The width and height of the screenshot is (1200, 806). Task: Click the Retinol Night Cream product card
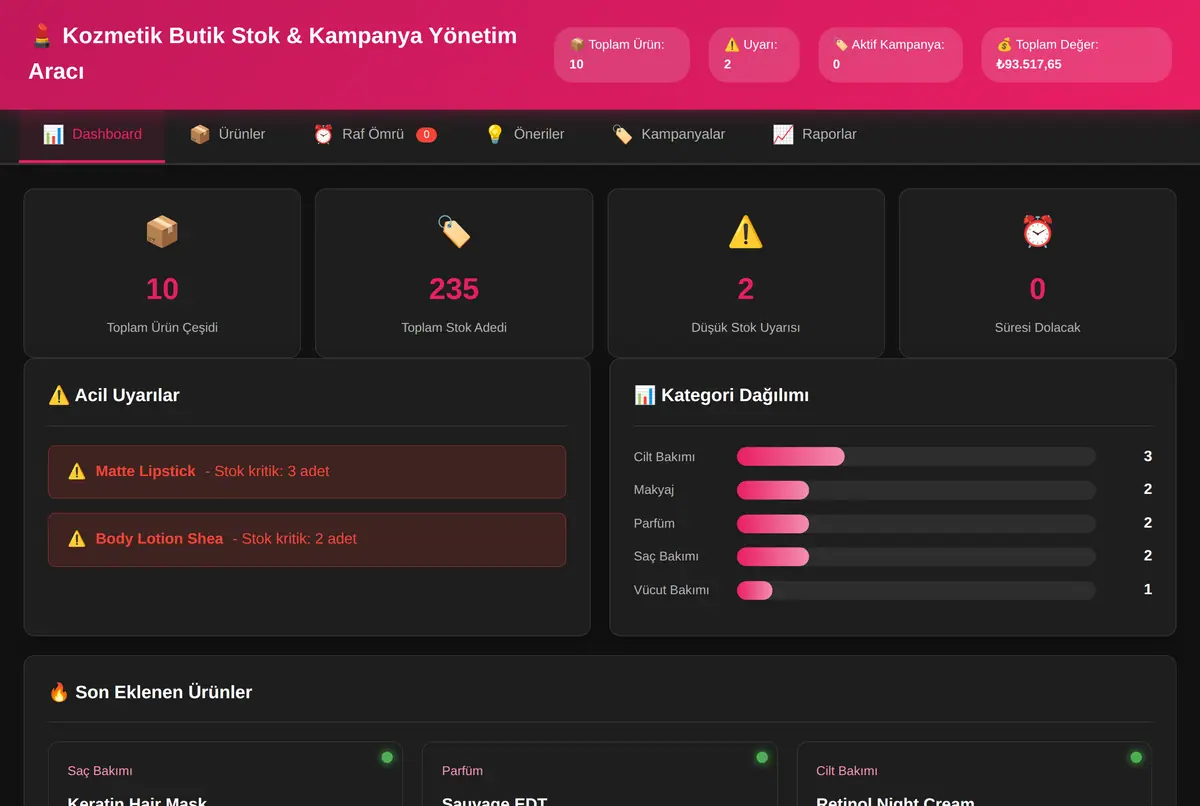(974, 774)
